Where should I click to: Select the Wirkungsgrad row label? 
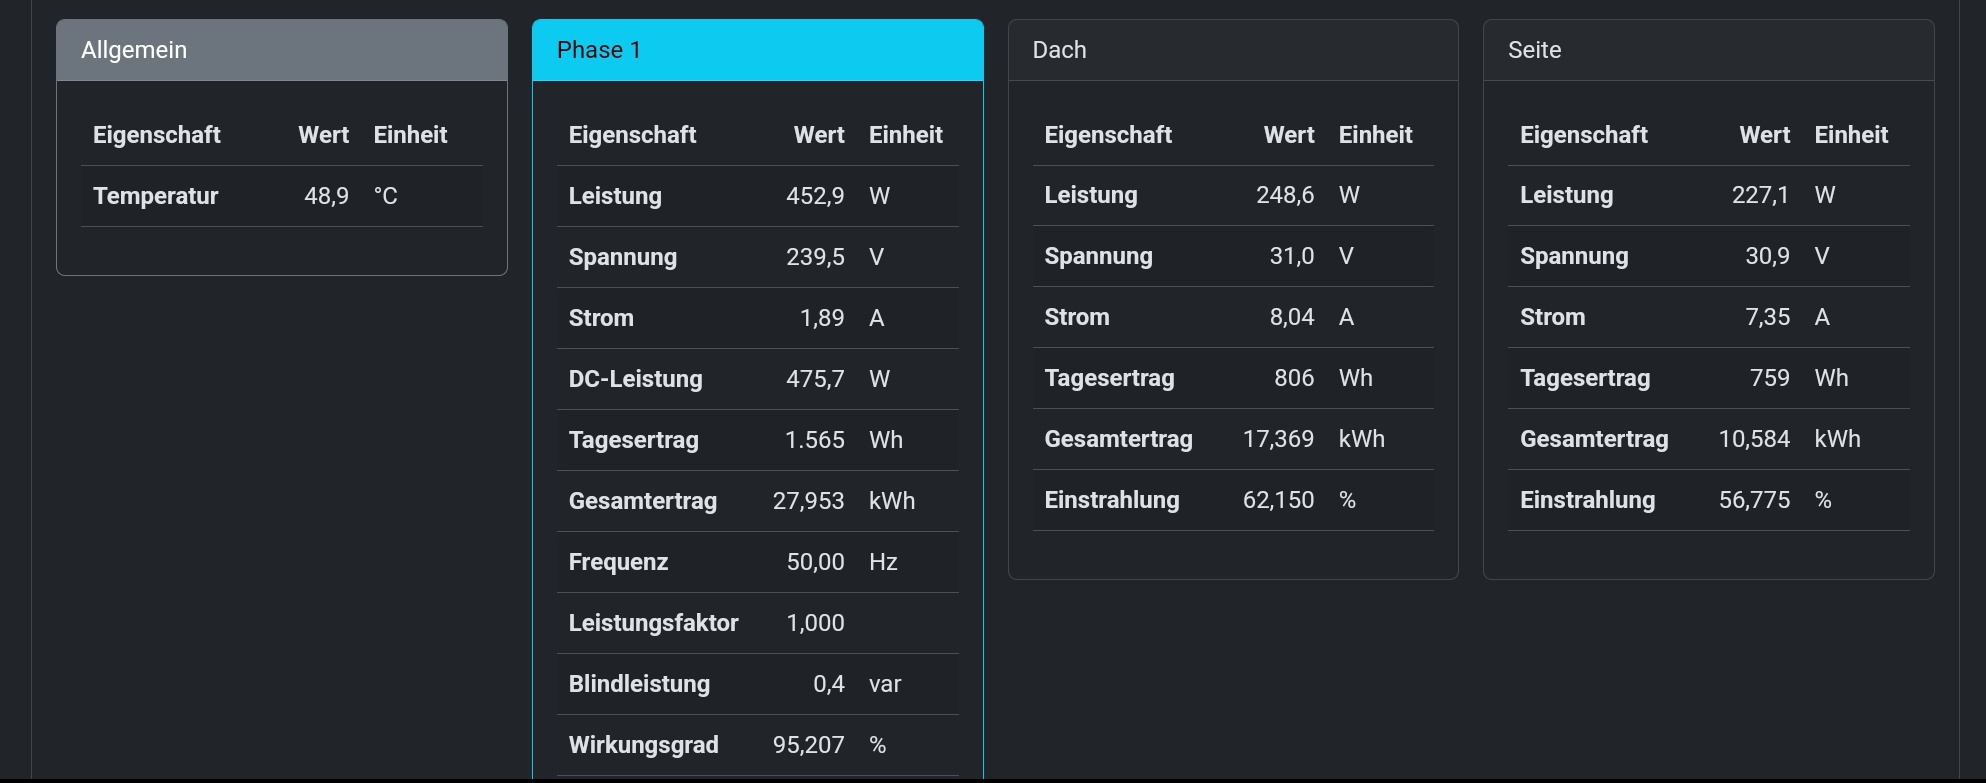[x=644, y=745]
